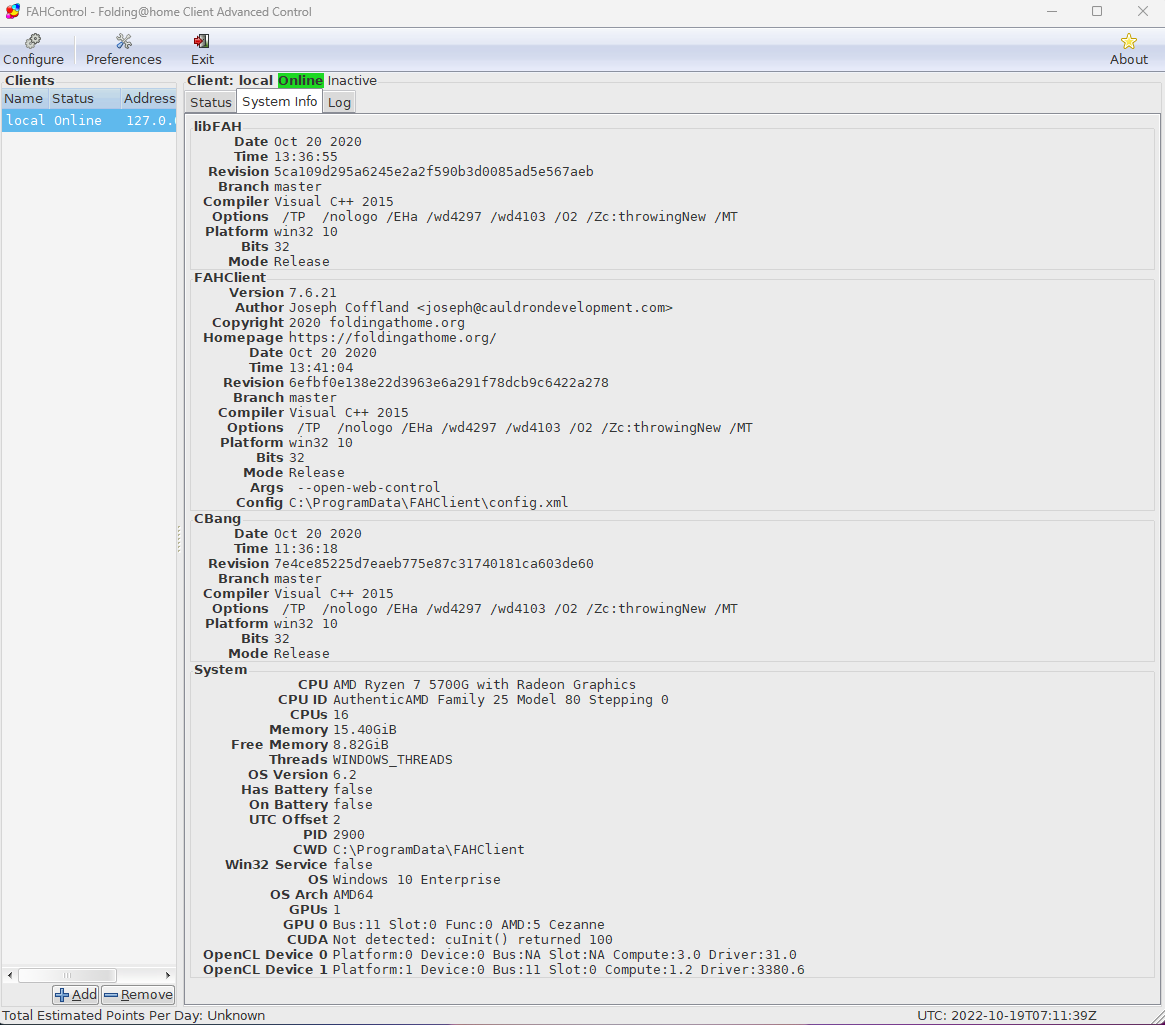The width and height of the screenshot is (1165, 1025).
Task: Click the right arrow of clients scrollbar
Action: click(x=168, y=975)
